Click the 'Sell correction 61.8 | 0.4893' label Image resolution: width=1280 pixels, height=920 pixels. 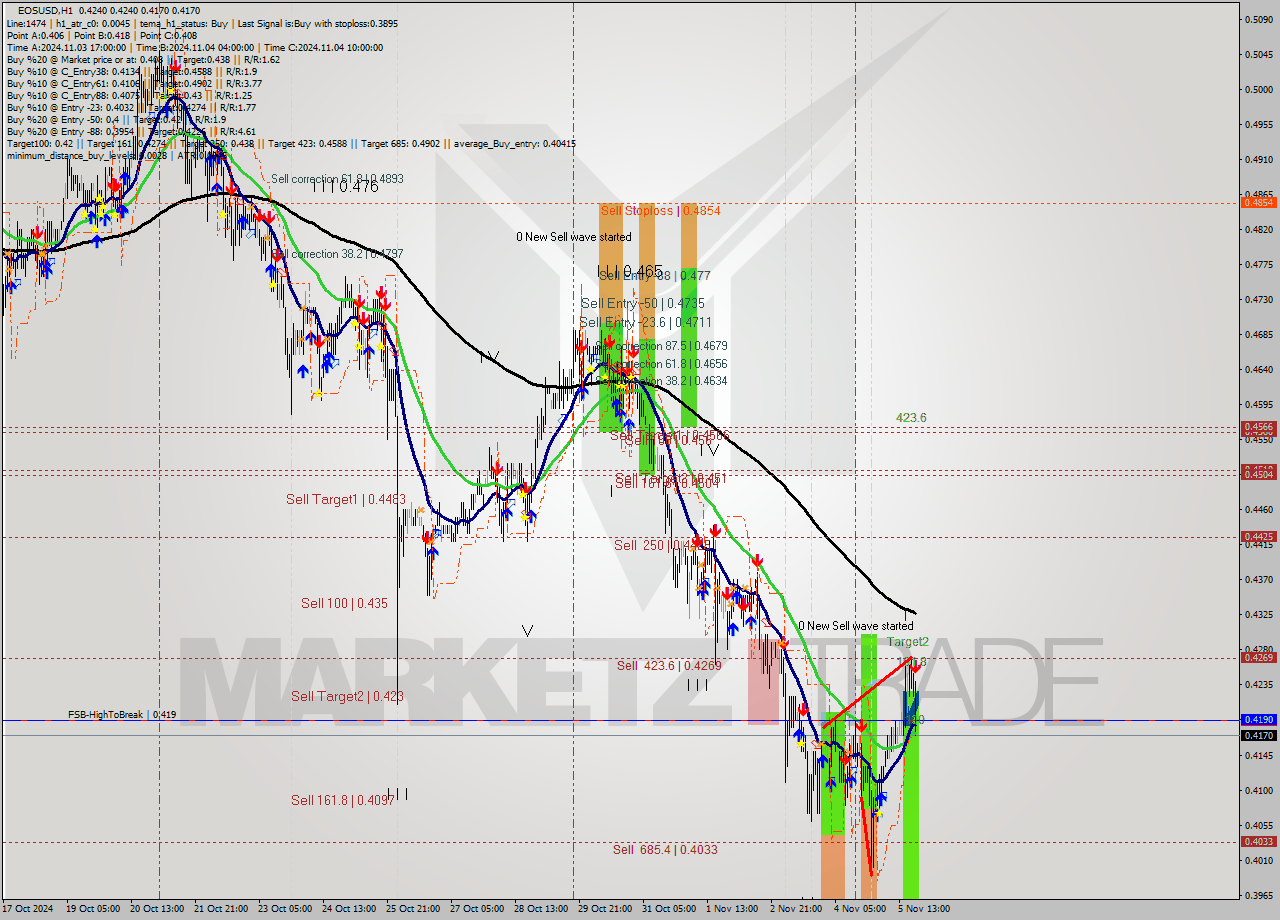337,179
